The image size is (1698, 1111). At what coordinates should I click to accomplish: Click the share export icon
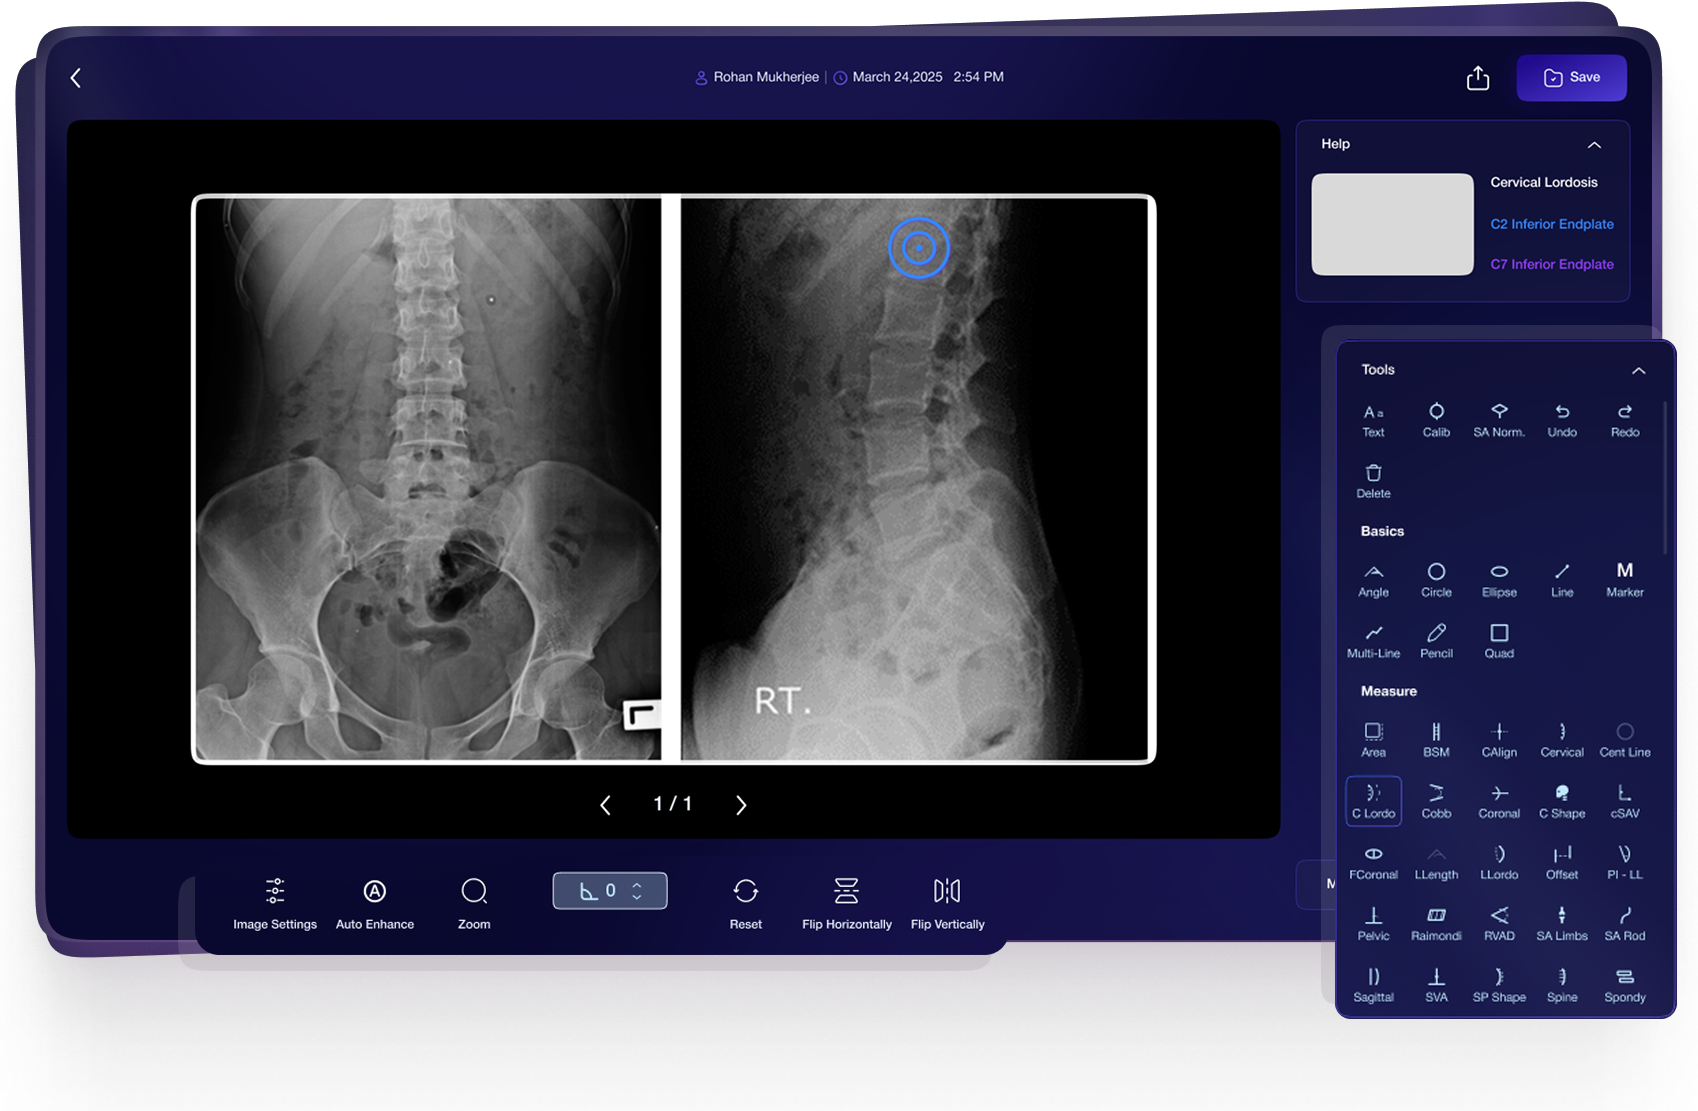(1477, 78)
